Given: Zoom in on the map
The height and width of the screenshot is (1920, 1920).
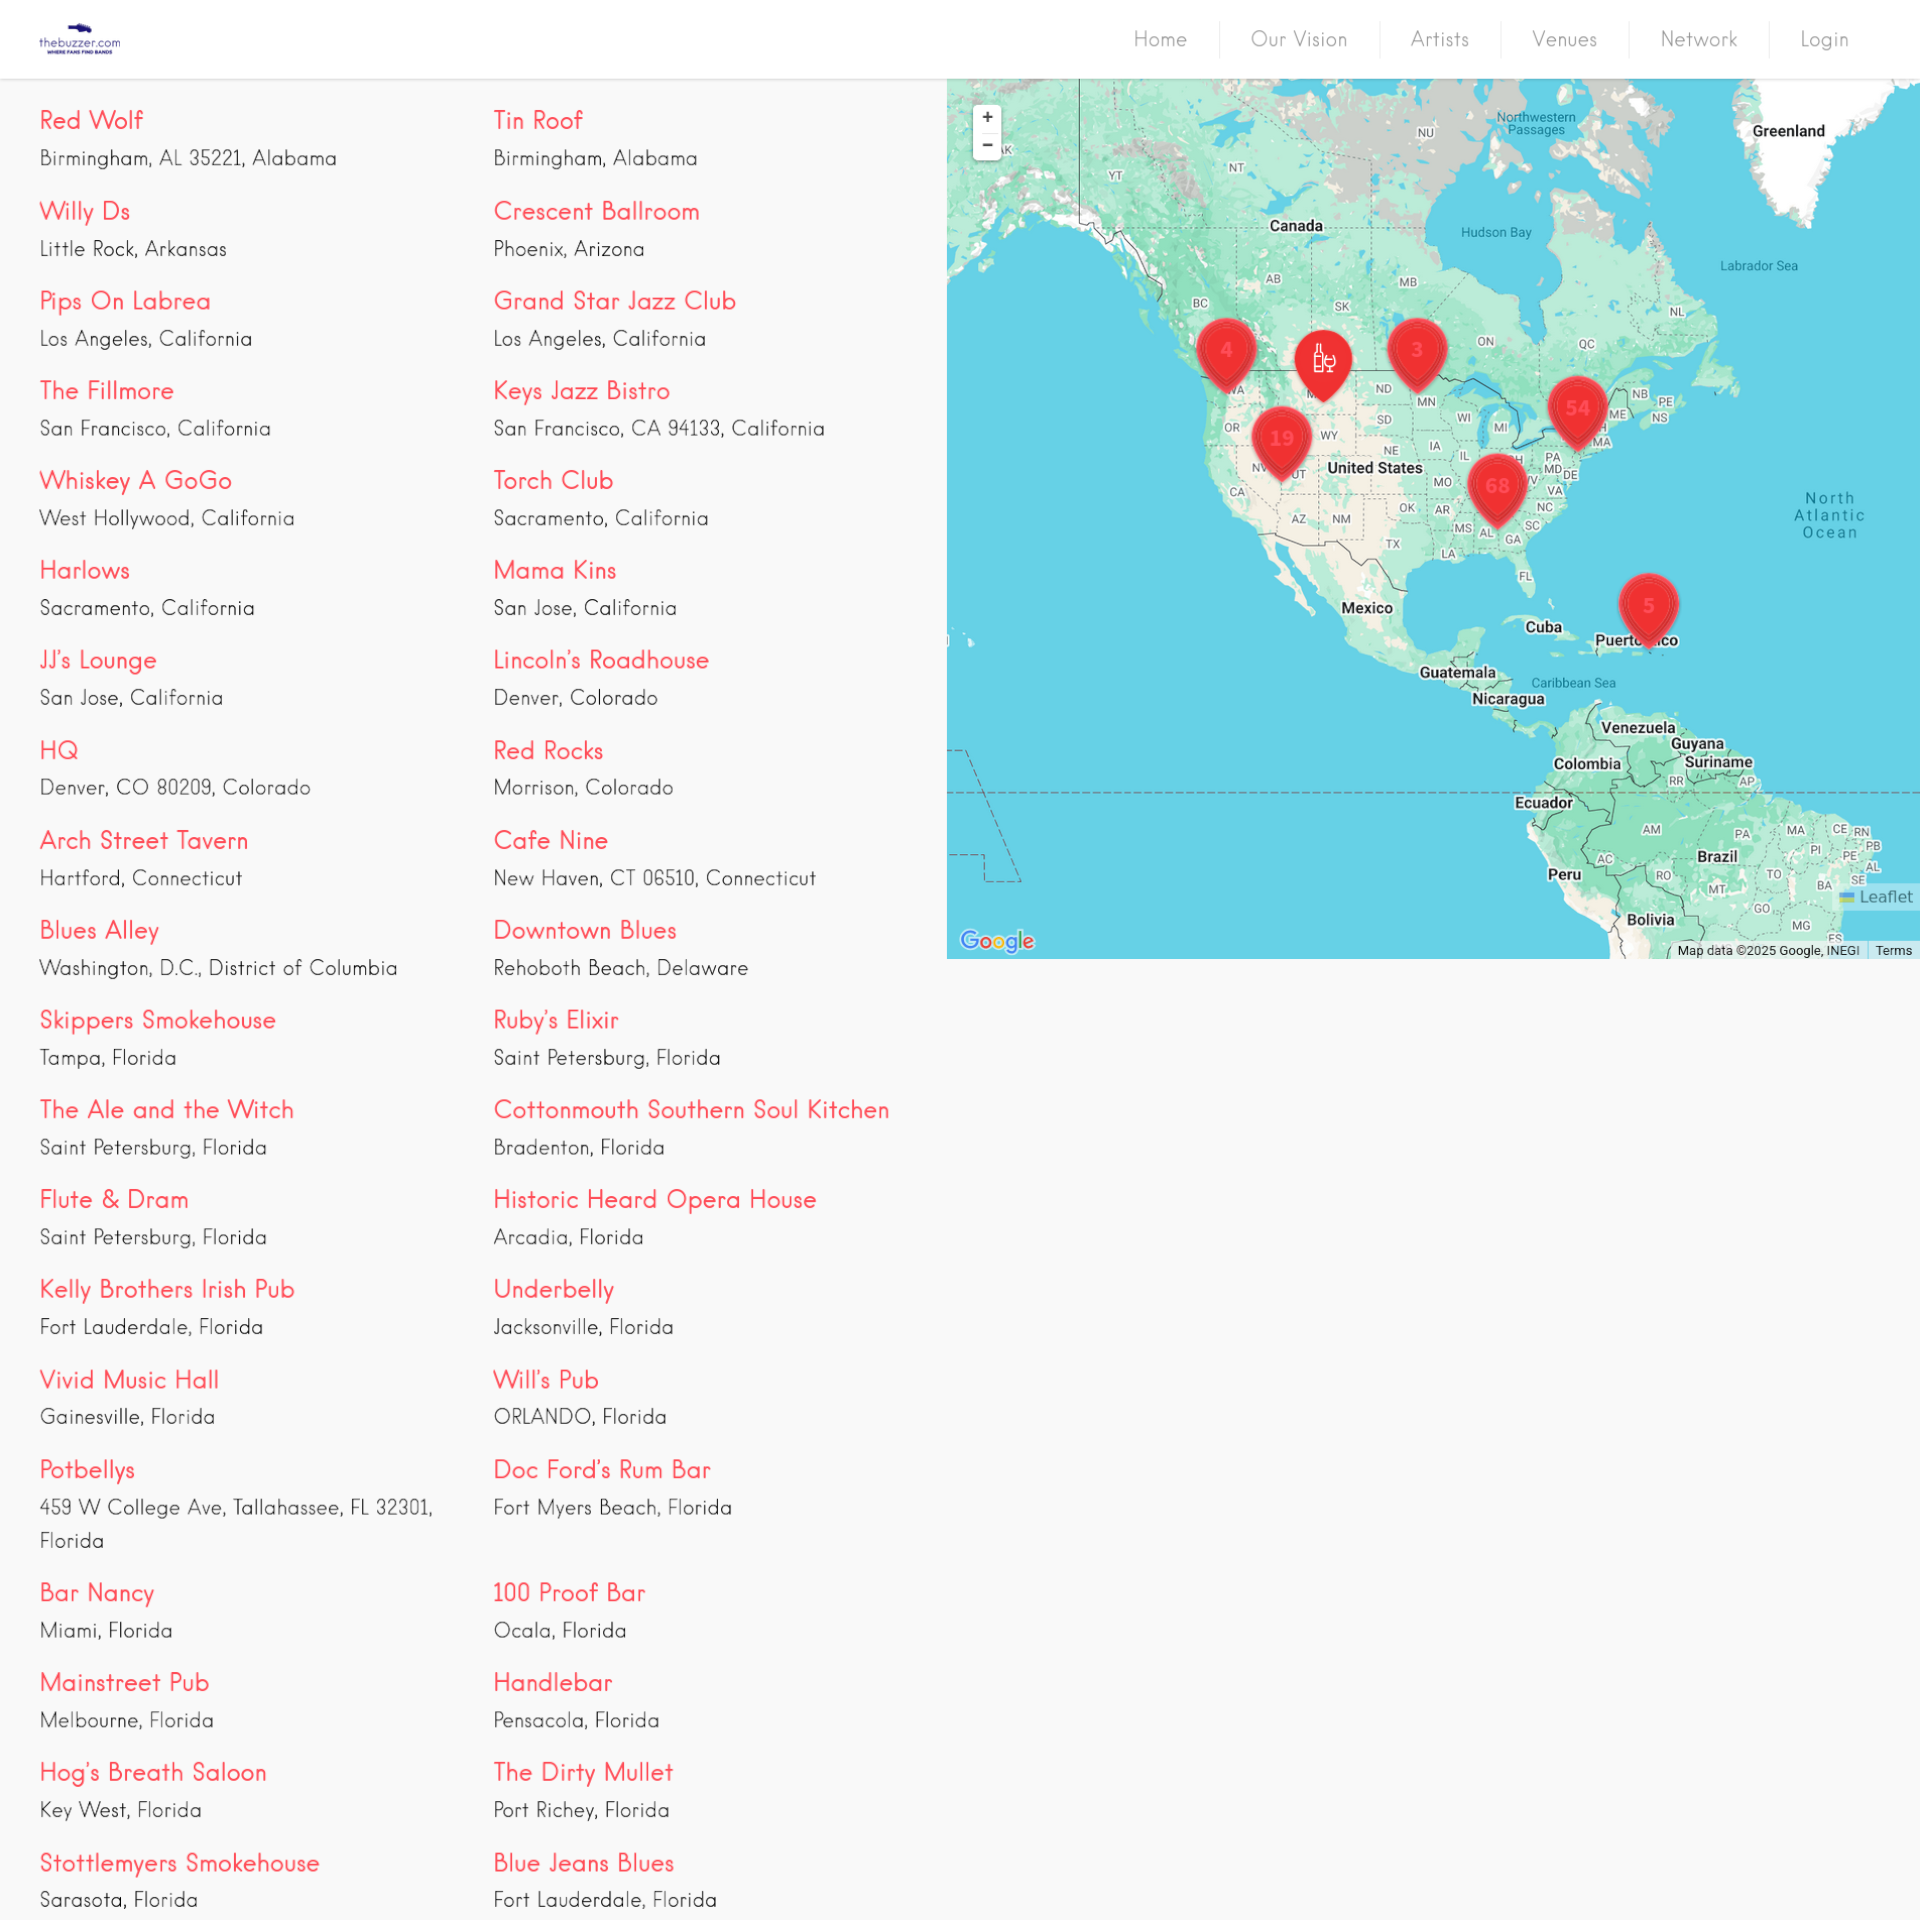Looking at the screenshot, I should [x=987, y=118].
